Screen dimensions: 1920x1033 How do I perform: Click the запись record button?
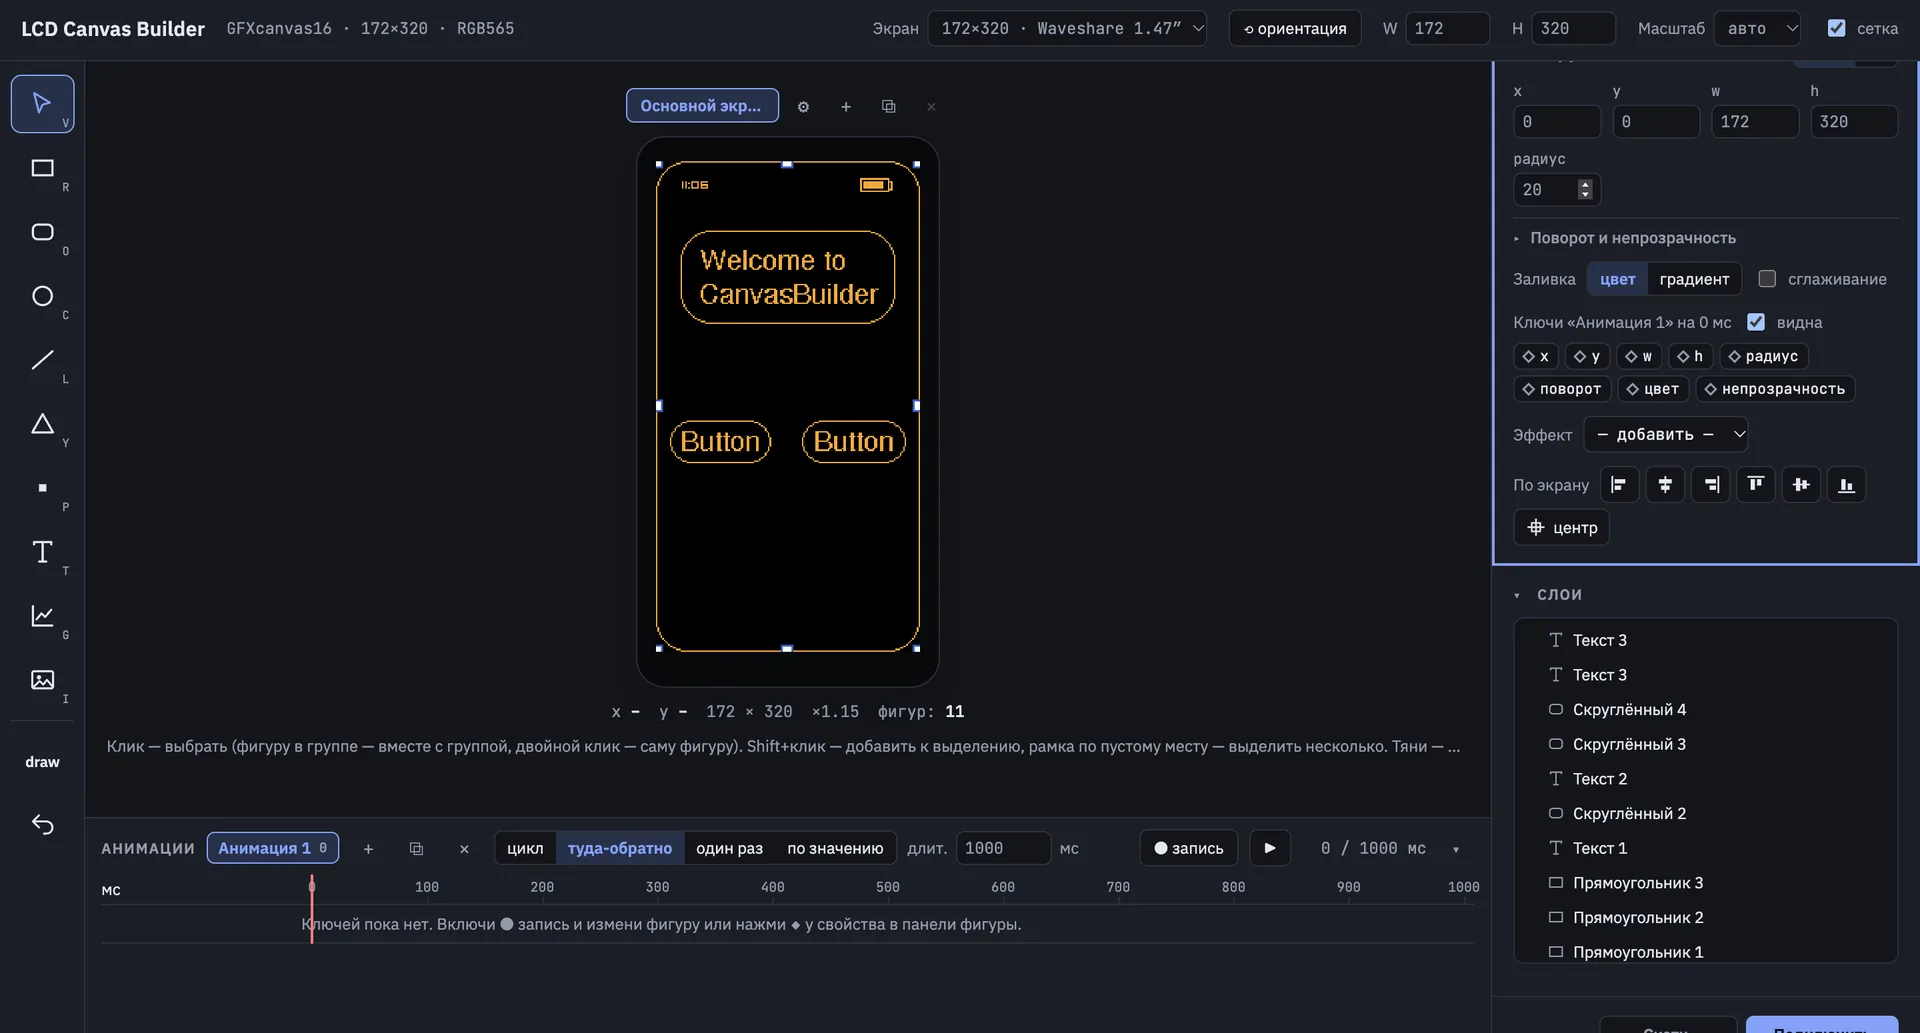point(1189,848)
